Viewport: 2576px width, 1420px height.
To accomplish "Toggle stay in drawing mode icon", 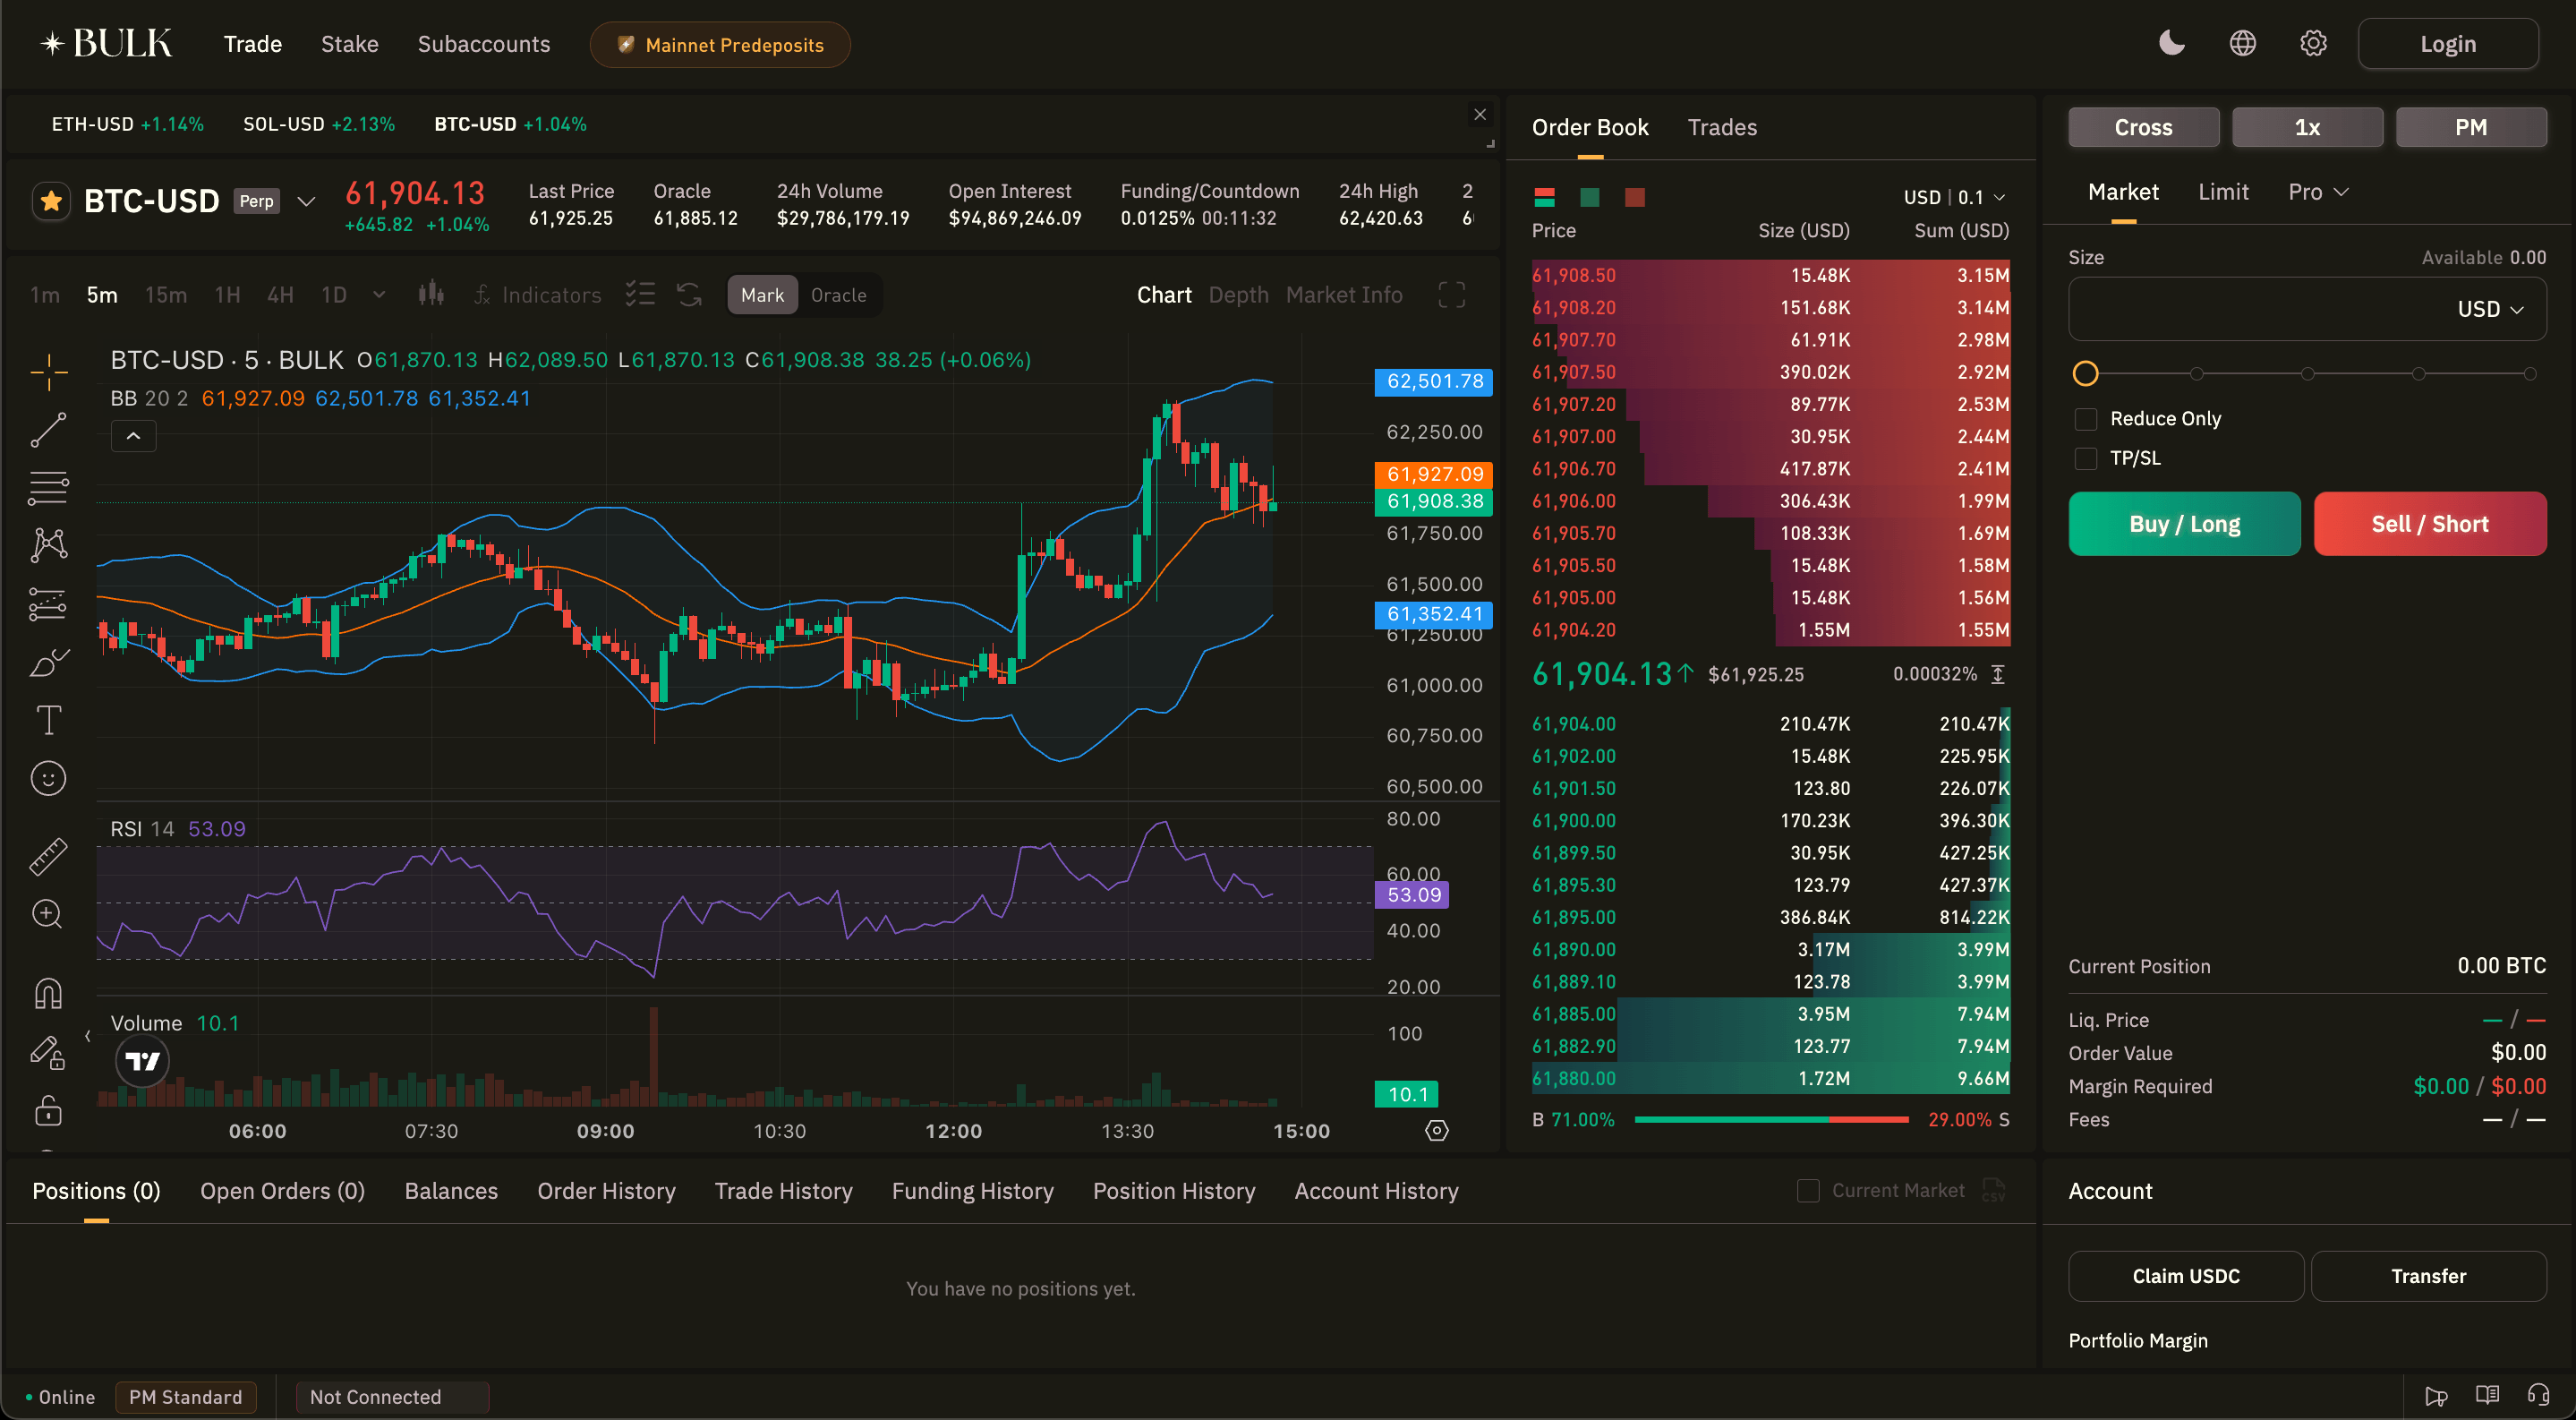I will coord(48,1052).
